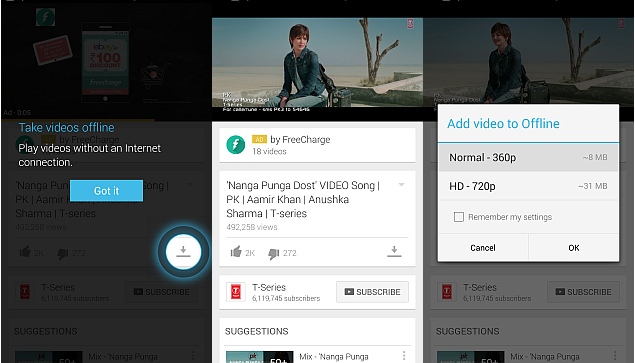Click the T-Series channel name in the middle panel
The width and height of the screenshot is (635, 363).
269,287
